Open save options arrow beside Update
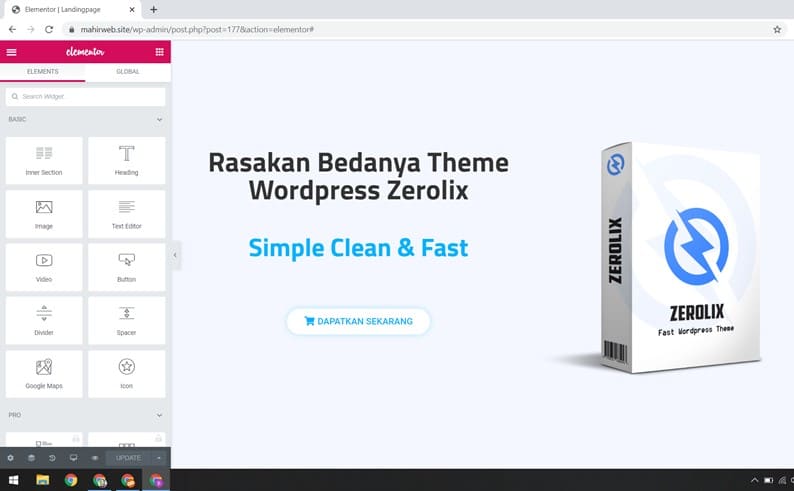The width and height of the screenshot is (794, 491). 159,457
